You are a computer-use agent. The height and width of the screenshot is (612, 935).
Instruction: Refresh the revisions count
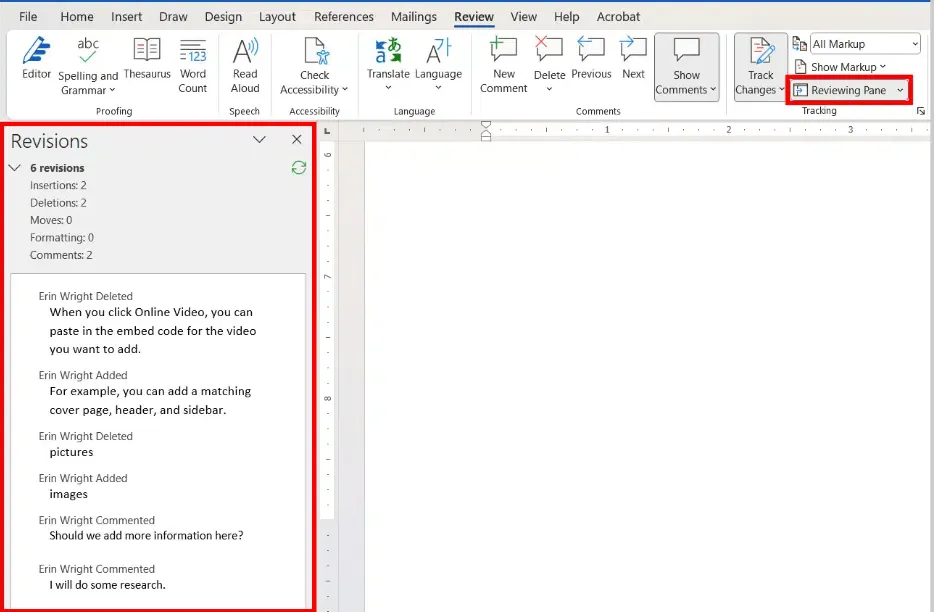pos(299,168)
